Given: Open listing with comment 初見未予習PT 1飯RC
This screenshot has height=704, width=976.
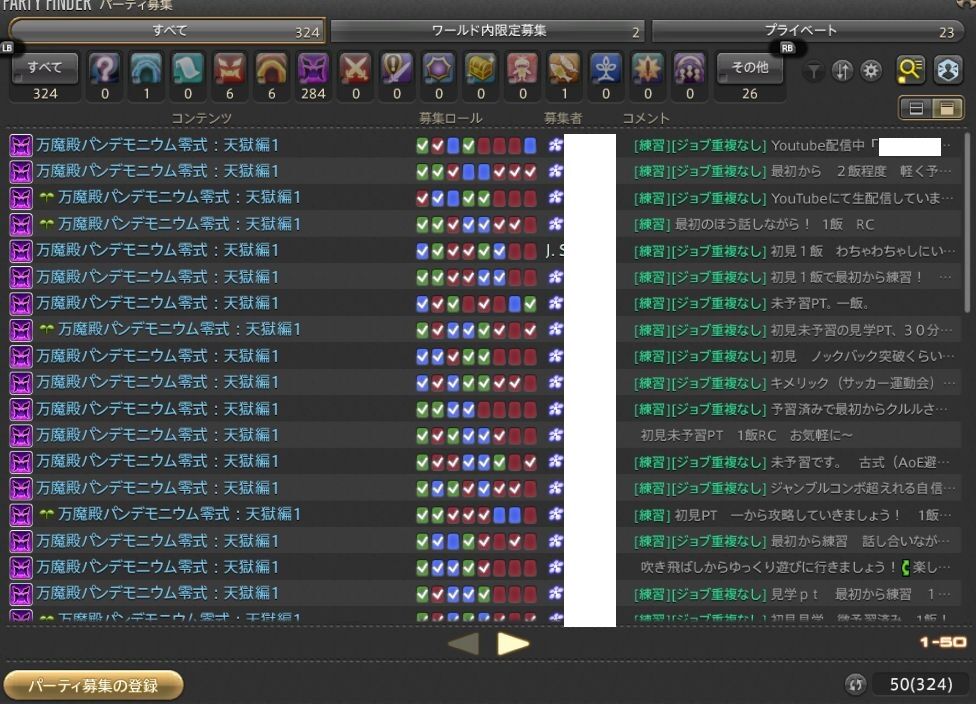Looking at the screenshot, I should 483,435.
